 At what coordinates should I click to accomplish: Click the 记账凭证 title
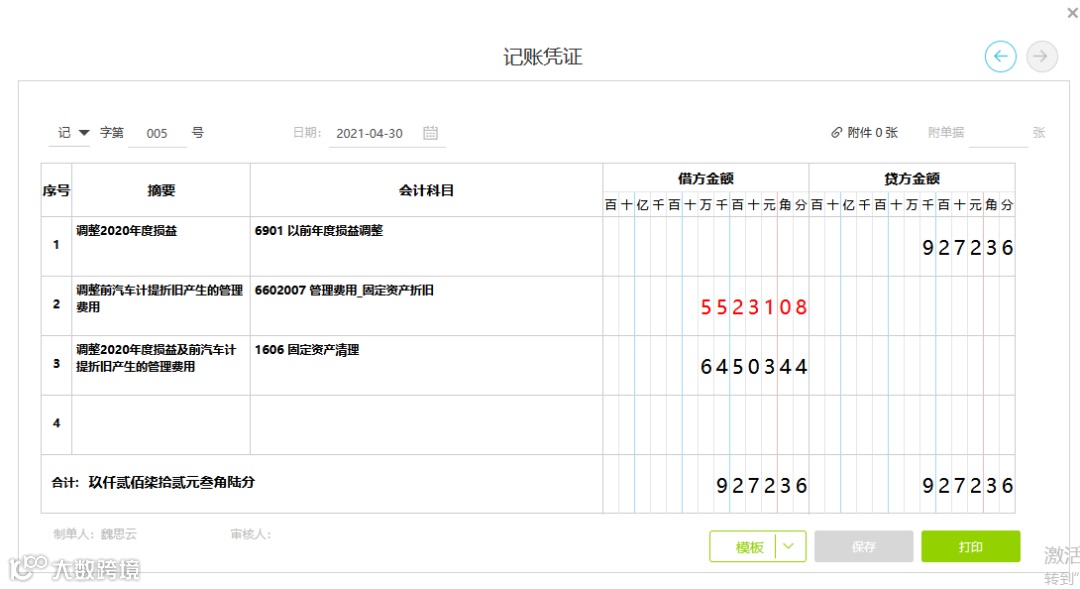[x=543, y=56]
